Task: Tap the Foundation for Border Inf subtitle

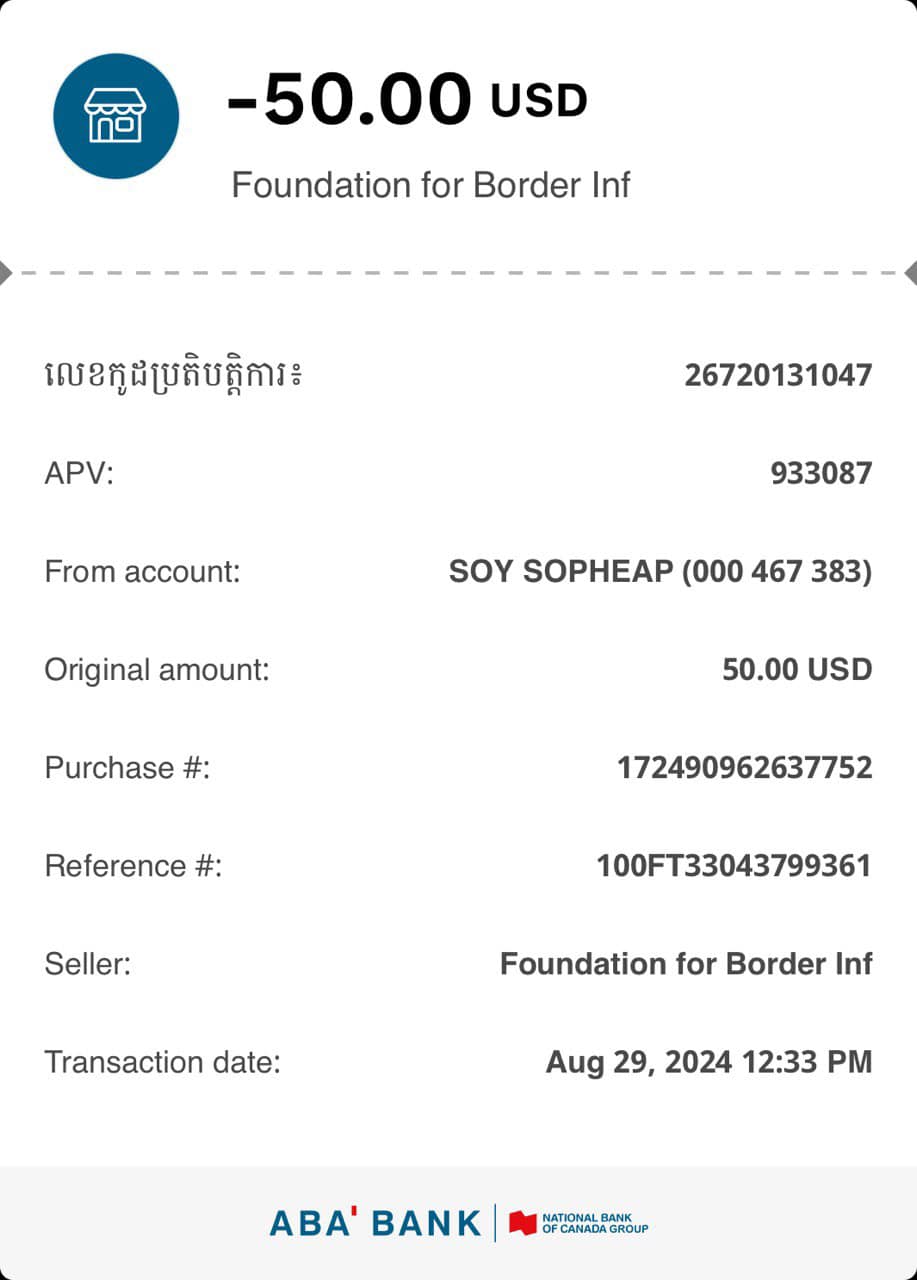Action: coord(431,185)
